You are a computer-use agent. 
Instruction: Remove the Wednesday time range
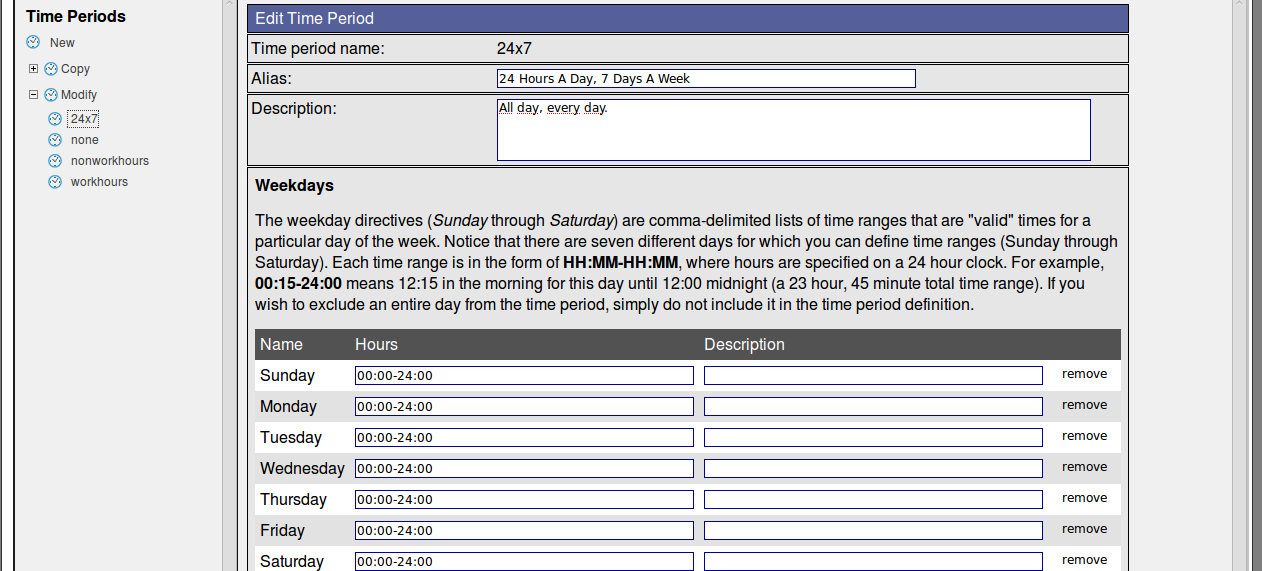tap(1084, 467)
